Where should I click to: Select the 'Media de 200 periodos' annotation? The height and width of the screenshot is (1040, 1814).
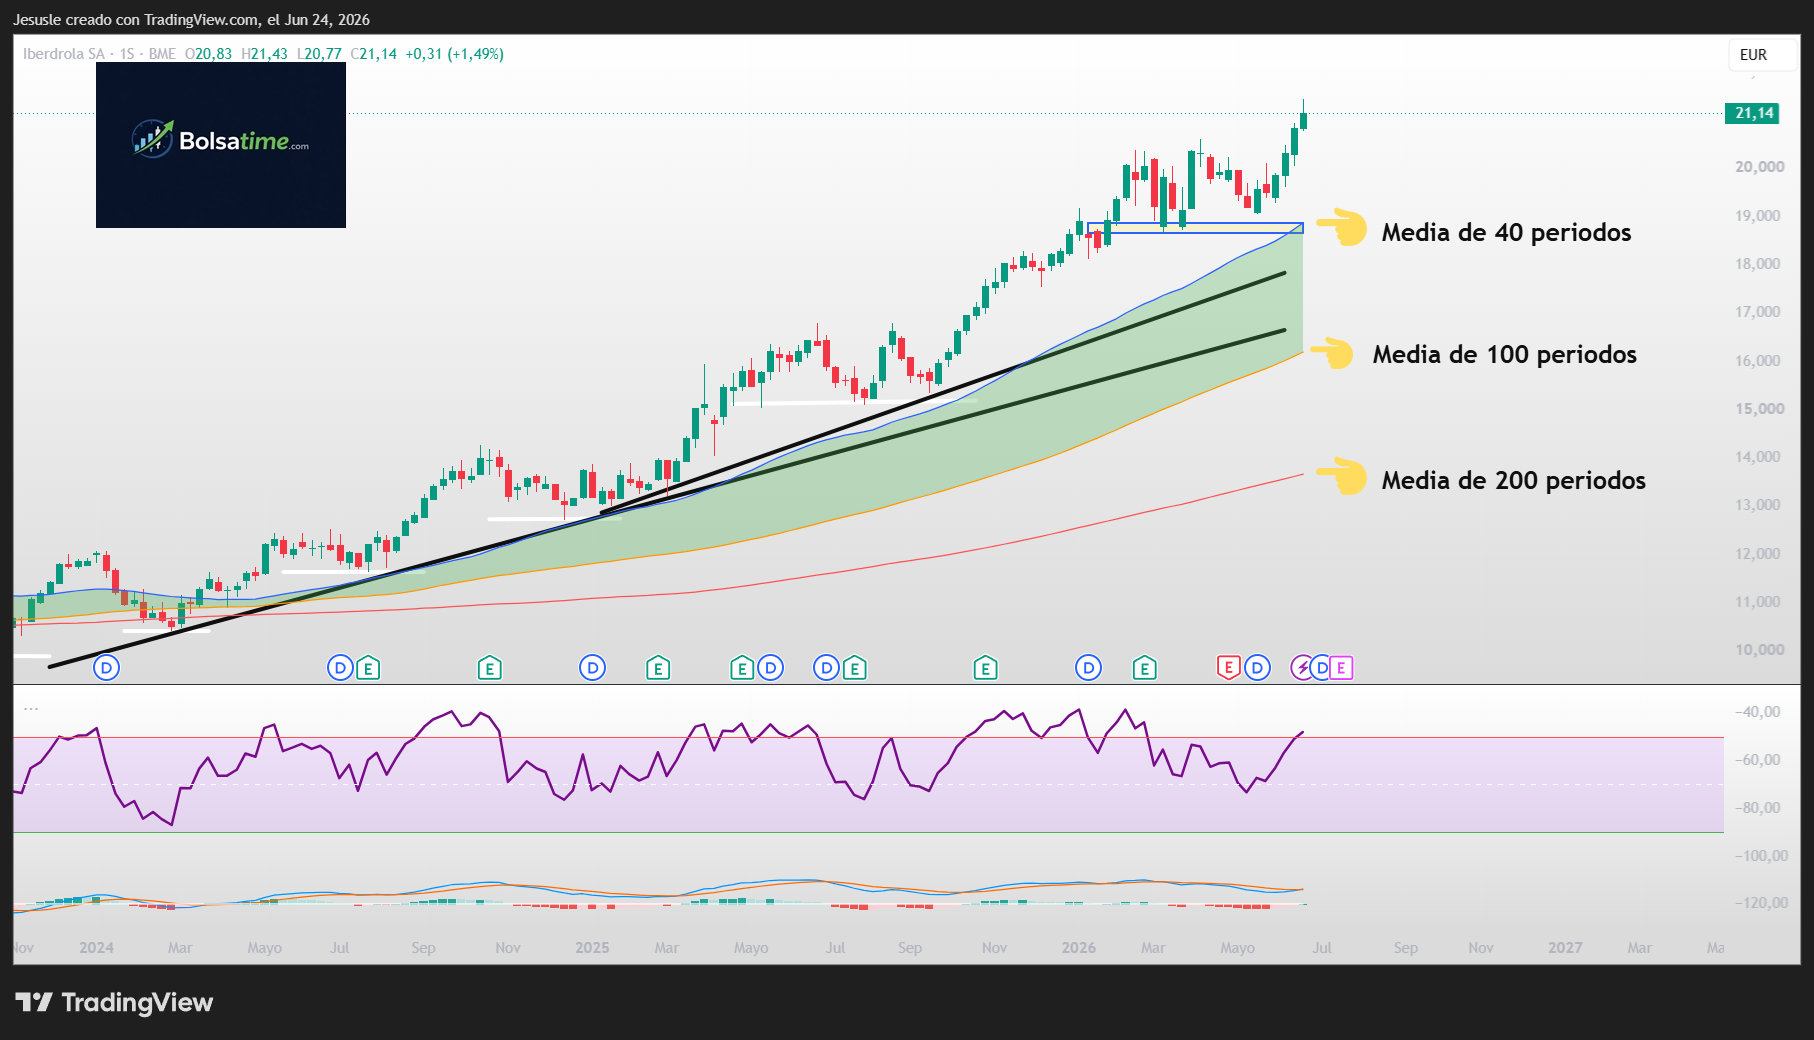click(1513, 480)
